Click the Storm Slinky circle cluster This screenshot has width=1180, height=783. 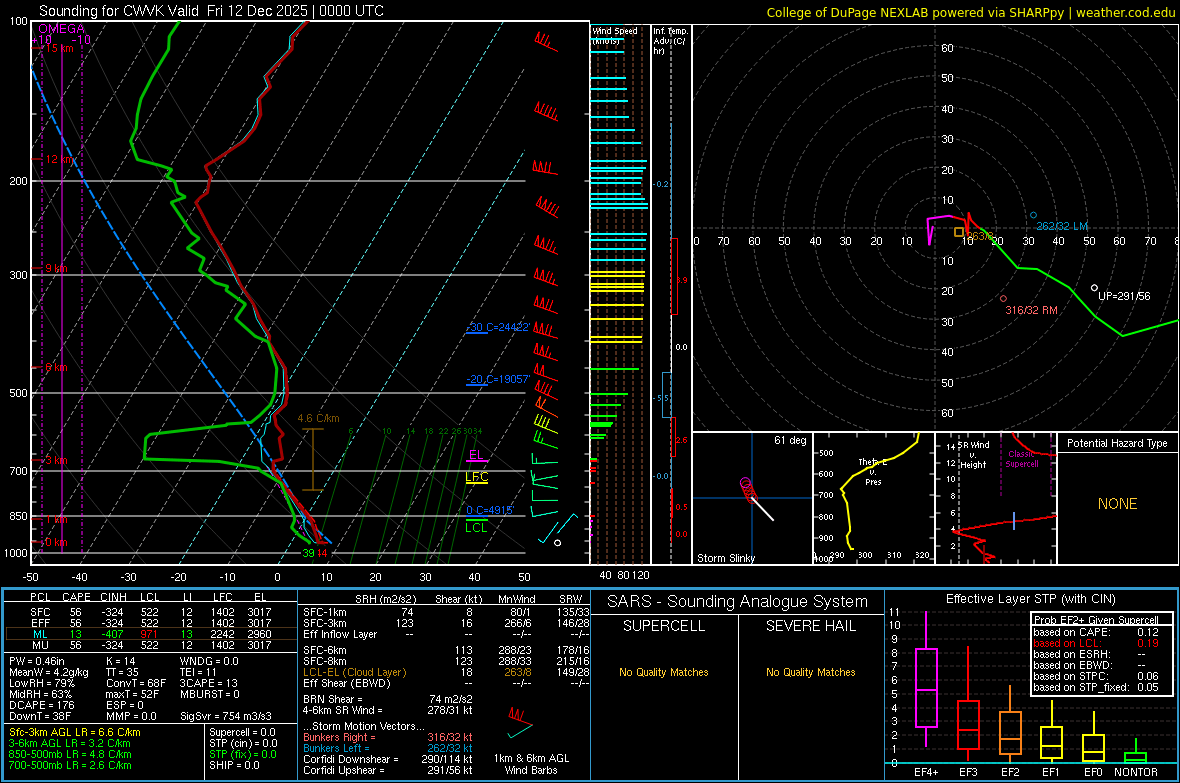pos(748,489)
